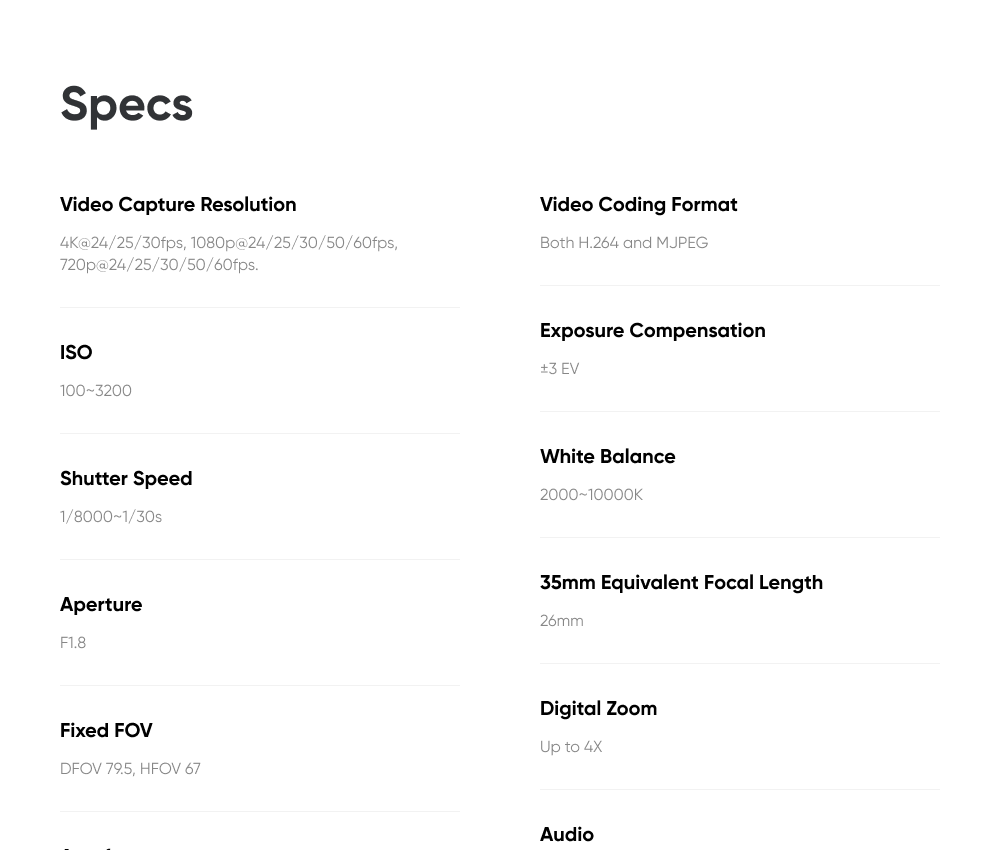This screenshot has width=1000, height=850.
Task: Select the Aperture heading
Action: [x=101, y=605]
